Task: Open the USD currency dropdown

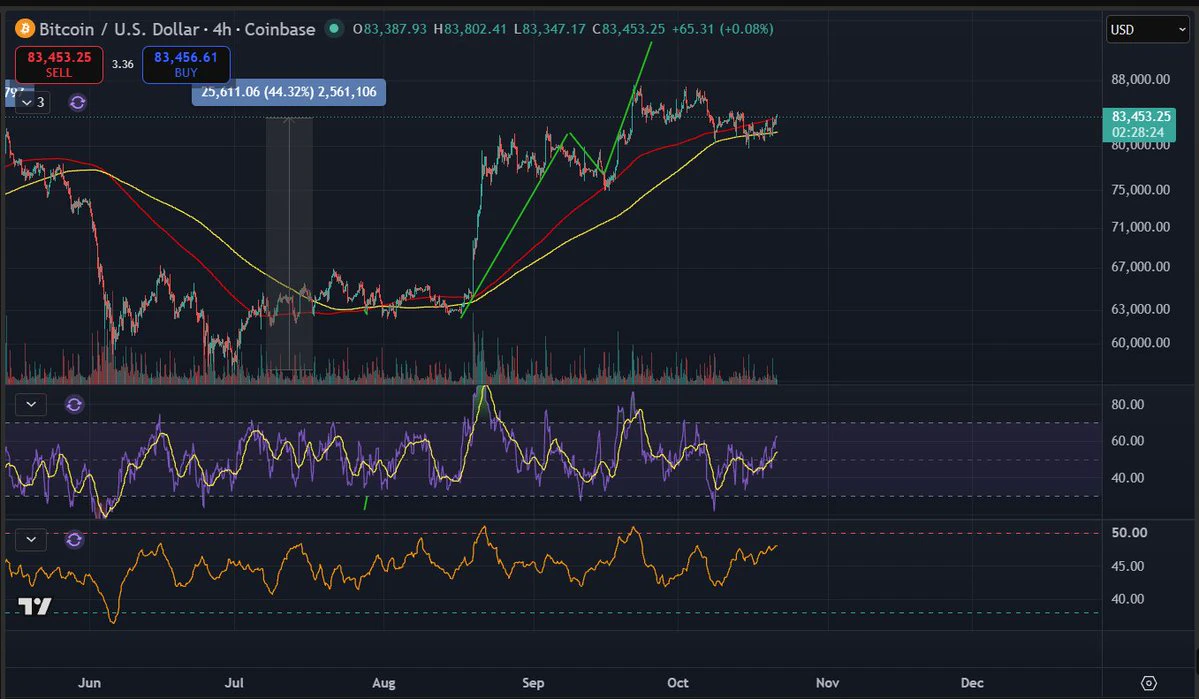Action: (1148, 30)
